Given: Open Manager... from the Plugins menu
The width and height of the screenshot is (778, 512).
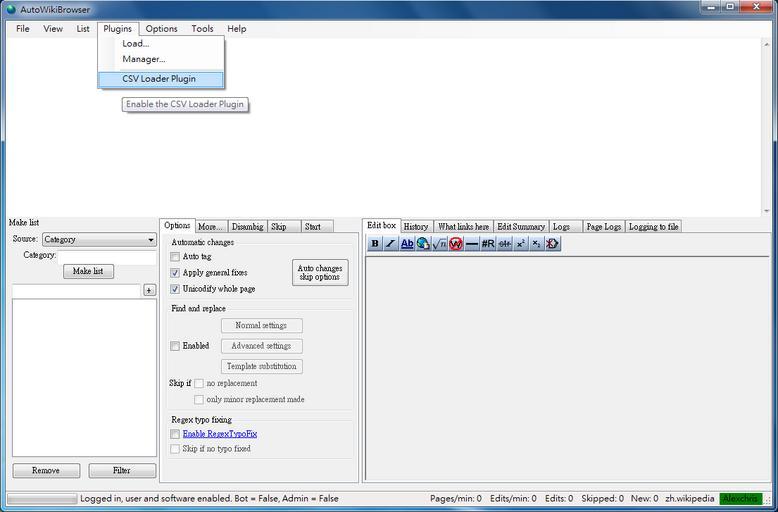Looking at the screenshot, I should (x=143, y=59).
